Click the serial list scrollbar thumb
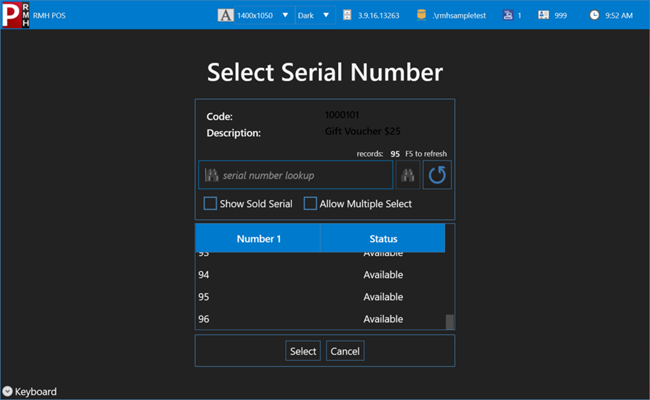The width and height of the screenshot is (650, 400). [x=450, y=321]
